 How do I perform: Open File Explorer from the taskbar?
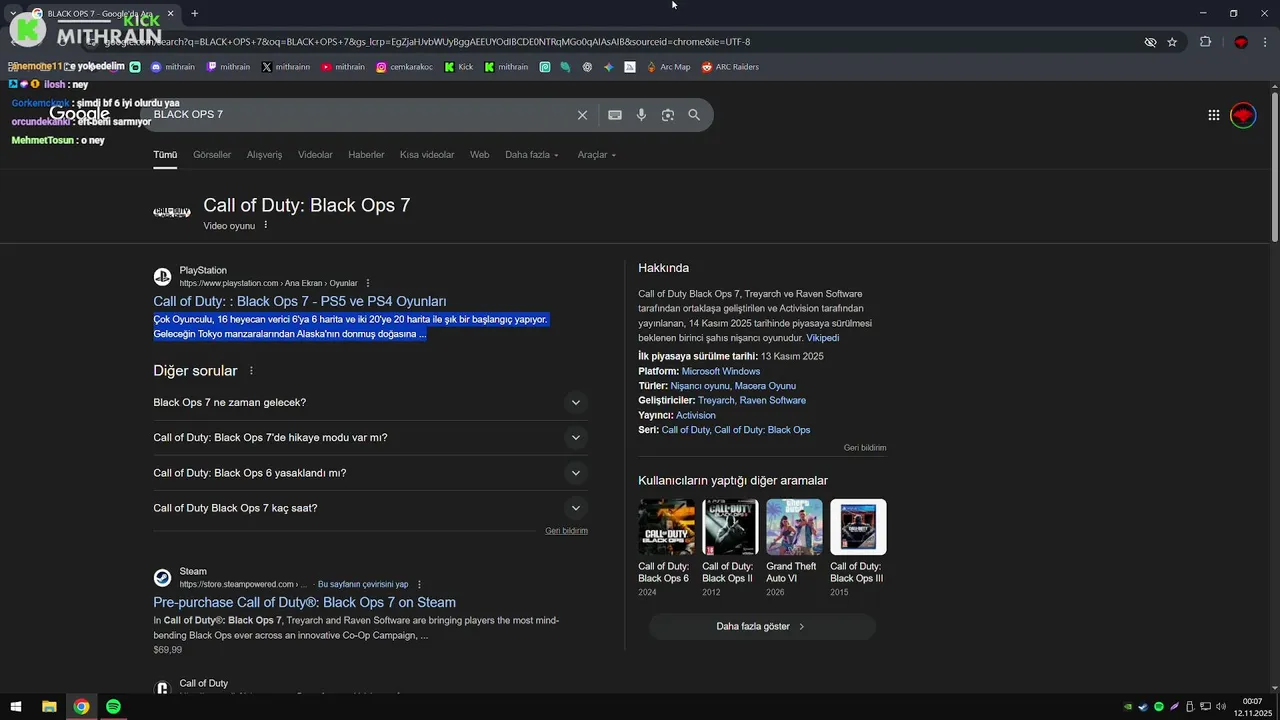pyautogui.click(x=49, y=707)
